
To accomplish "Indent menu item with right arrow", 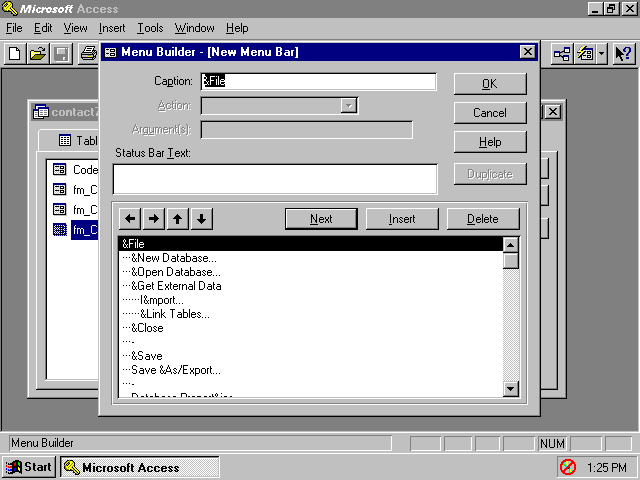I will 154,219.
